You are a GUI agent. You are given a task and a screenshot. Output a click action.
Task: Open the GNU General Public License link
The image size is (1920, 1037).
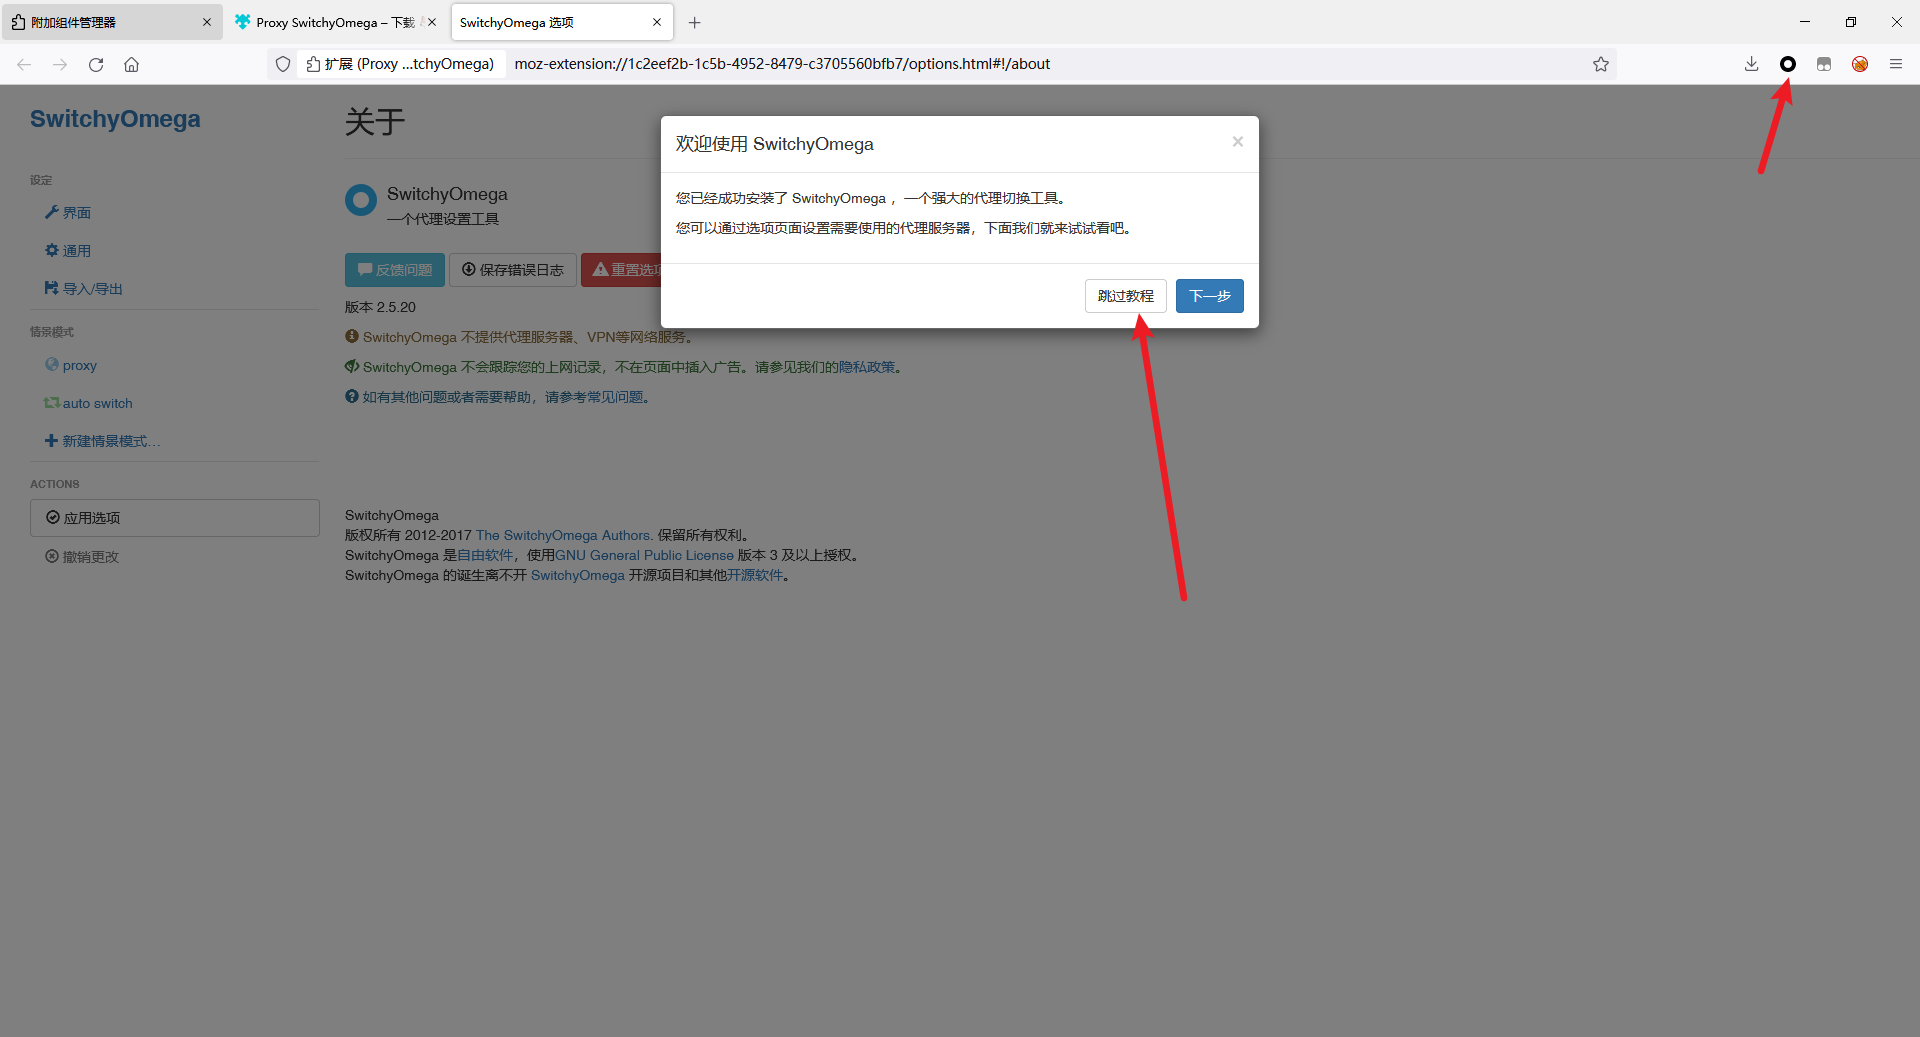tap(644, 555)
